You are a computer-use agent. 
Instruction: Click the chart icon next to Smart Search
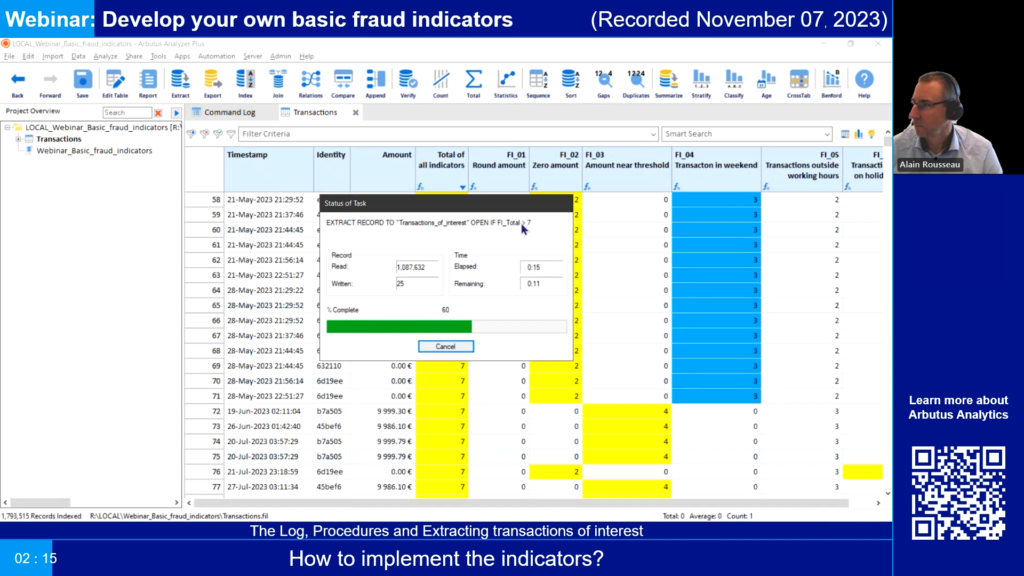858,134
